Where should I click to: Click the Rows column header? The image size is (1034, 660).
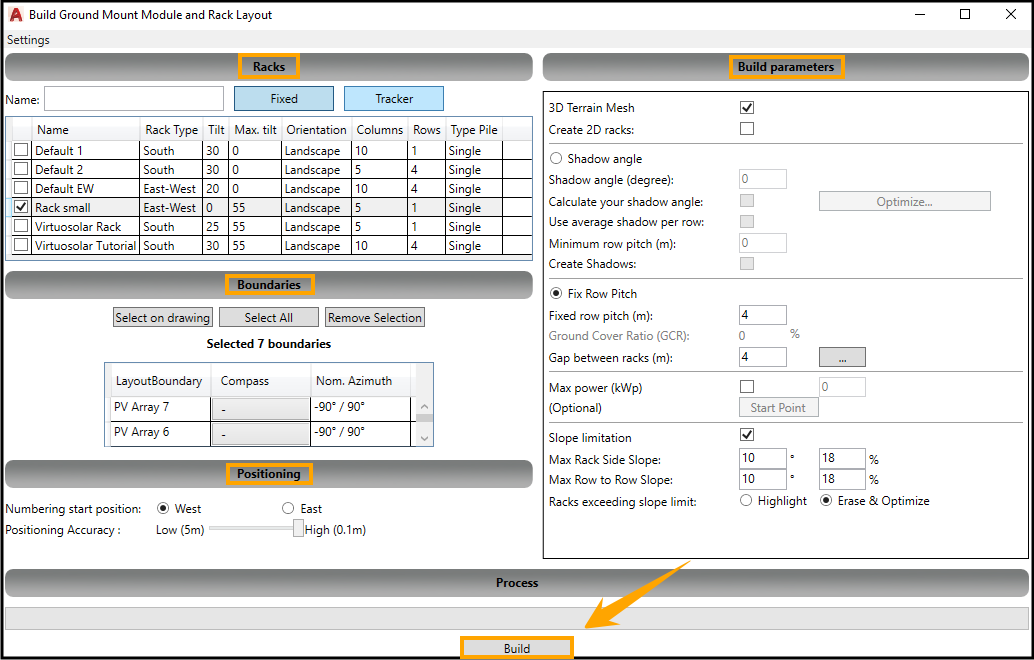427,130
